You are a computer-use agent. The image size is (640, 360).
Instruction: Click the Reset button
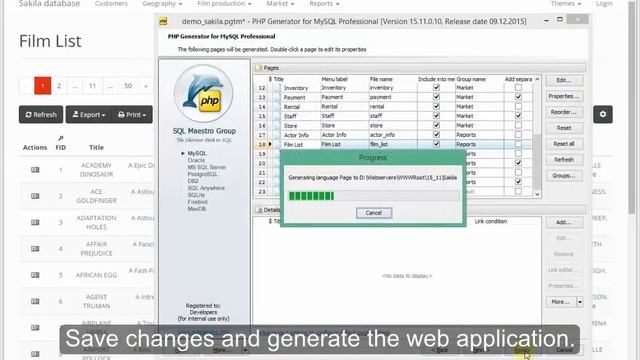point(564,128)
